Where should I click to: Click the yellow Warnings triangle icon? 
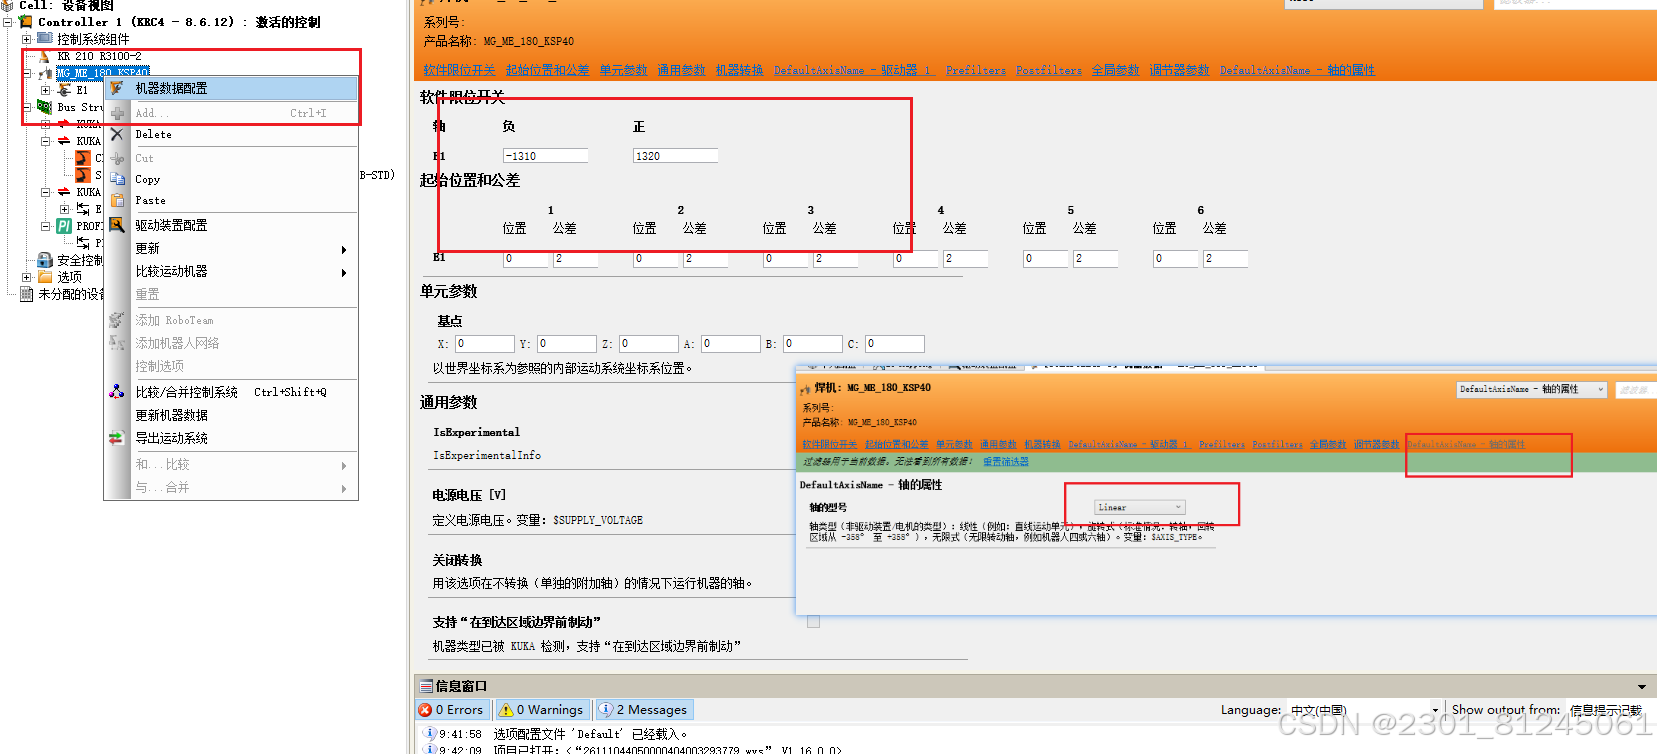pos(507,710)
